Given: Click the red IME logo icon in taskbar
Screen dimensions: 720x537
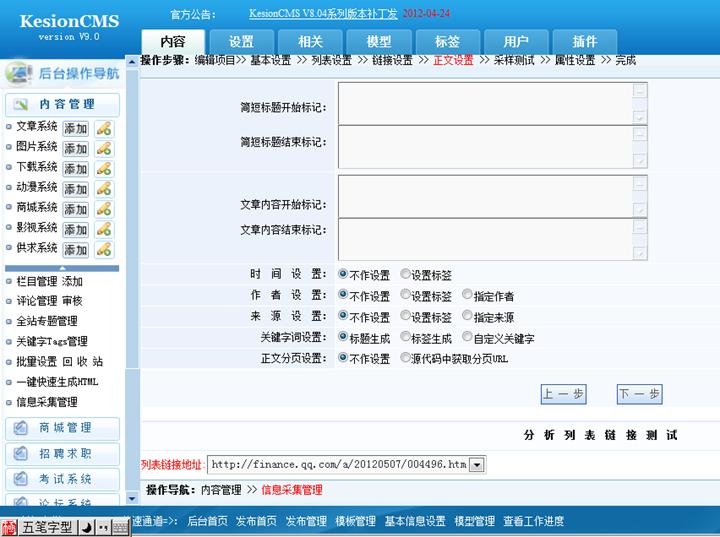Looking at the screenshot, I should pyautogui.click(x=9, y=528).
